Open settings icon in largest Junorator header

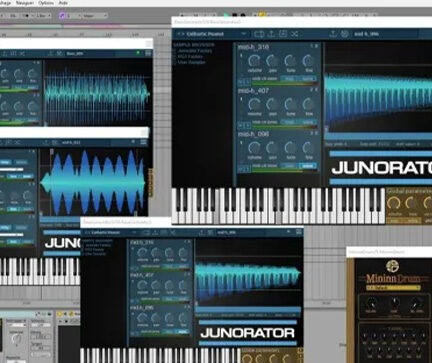pos(345,34)
